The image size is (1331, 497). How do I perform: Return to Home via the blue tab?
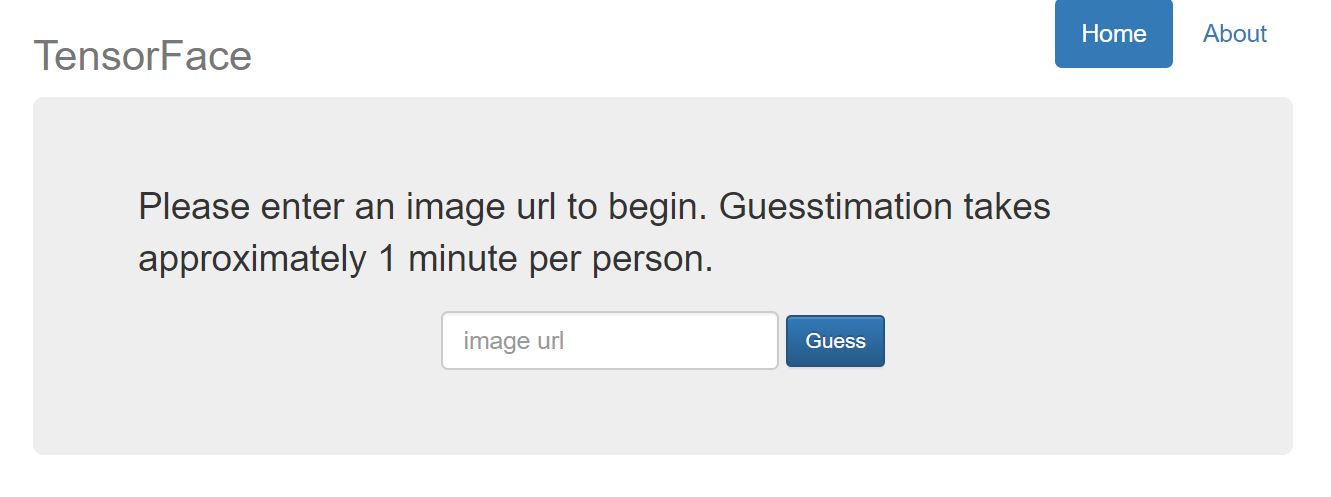pyautogui.click(x=1113, y=34)
